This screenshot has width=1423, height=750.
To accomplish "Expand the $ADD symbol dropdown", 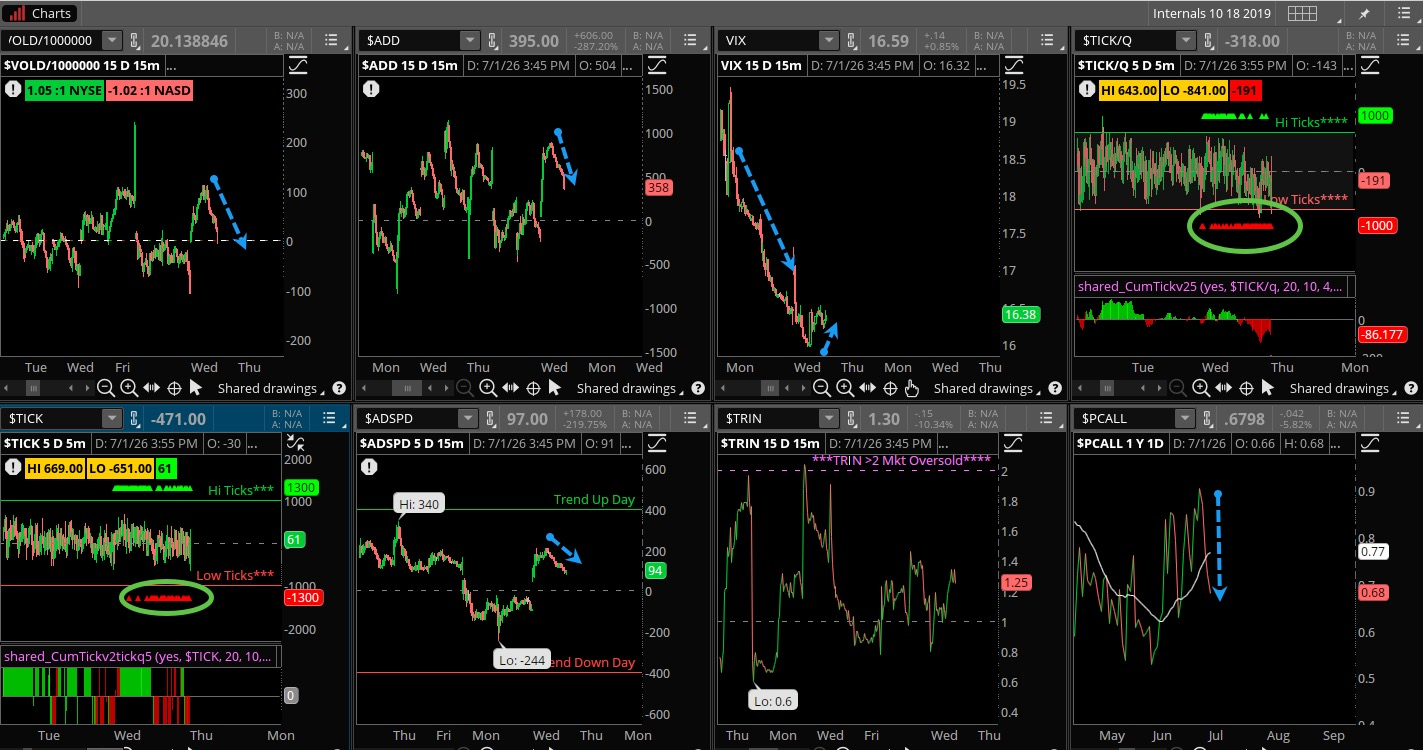I will click(469, 41).
